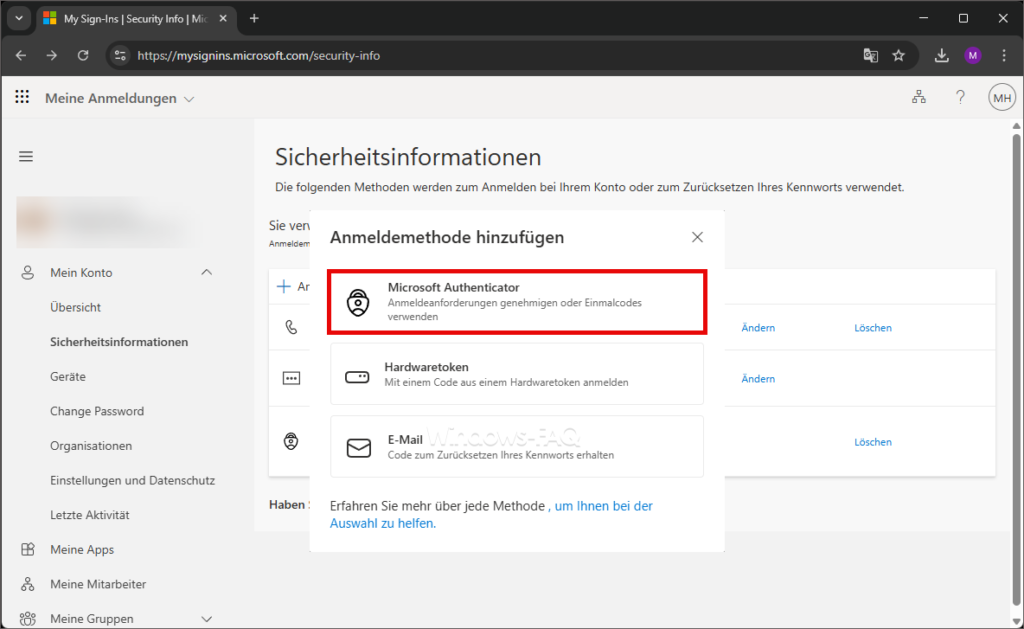The width and height of the screenshot is (1024, 629).
Task: Click the Microsoft Authenticator shield icon in dialog
Action: click(358, 302)
